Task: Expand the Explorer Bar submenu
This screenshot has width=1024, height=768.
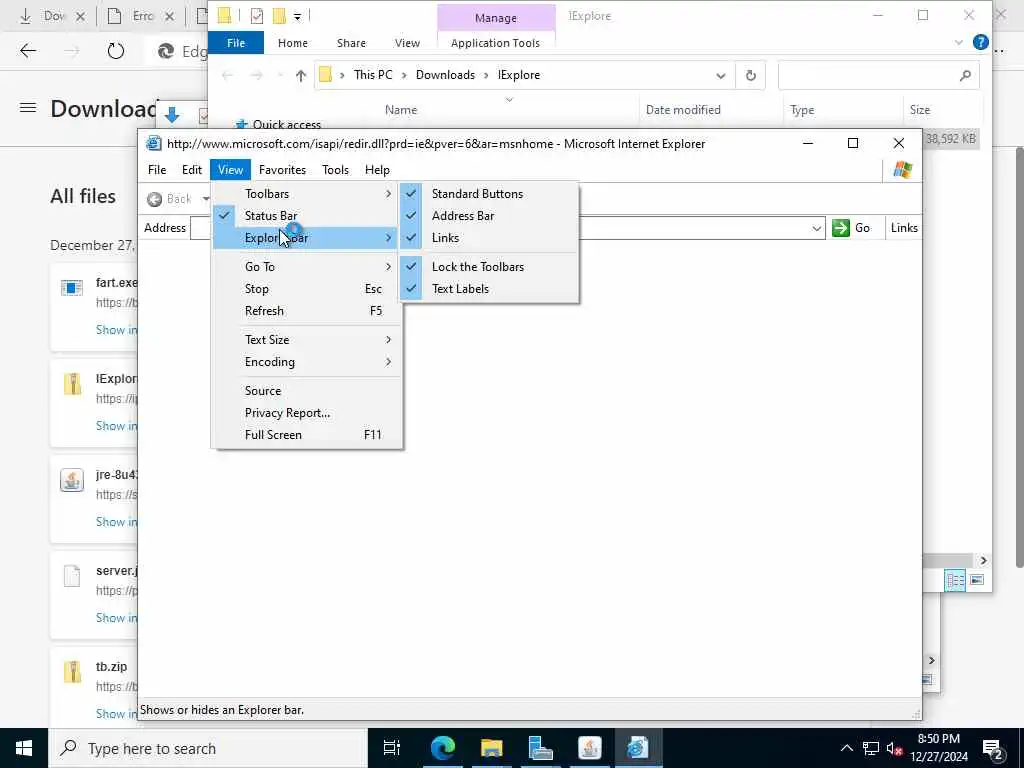Action: (x=306, y=238)
